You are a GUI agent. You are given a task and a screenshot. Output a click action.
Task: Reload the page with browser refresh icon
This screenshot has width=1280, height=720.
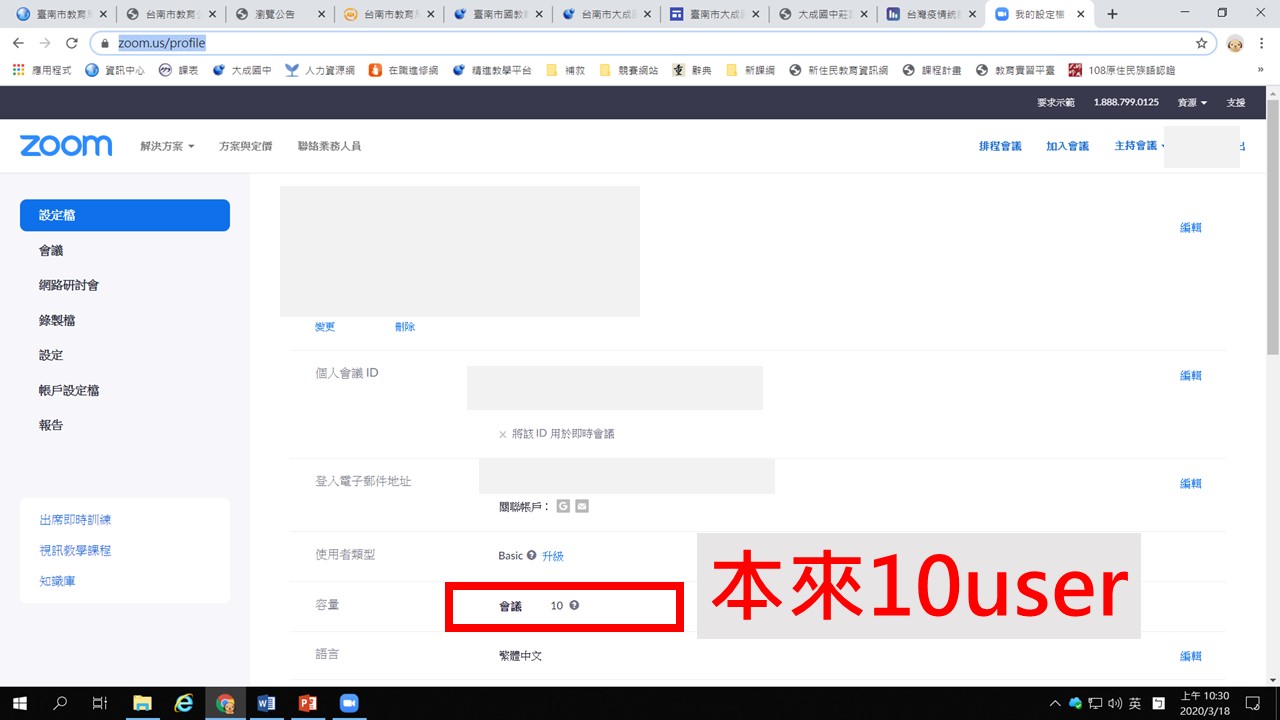(x=71, y=43)
